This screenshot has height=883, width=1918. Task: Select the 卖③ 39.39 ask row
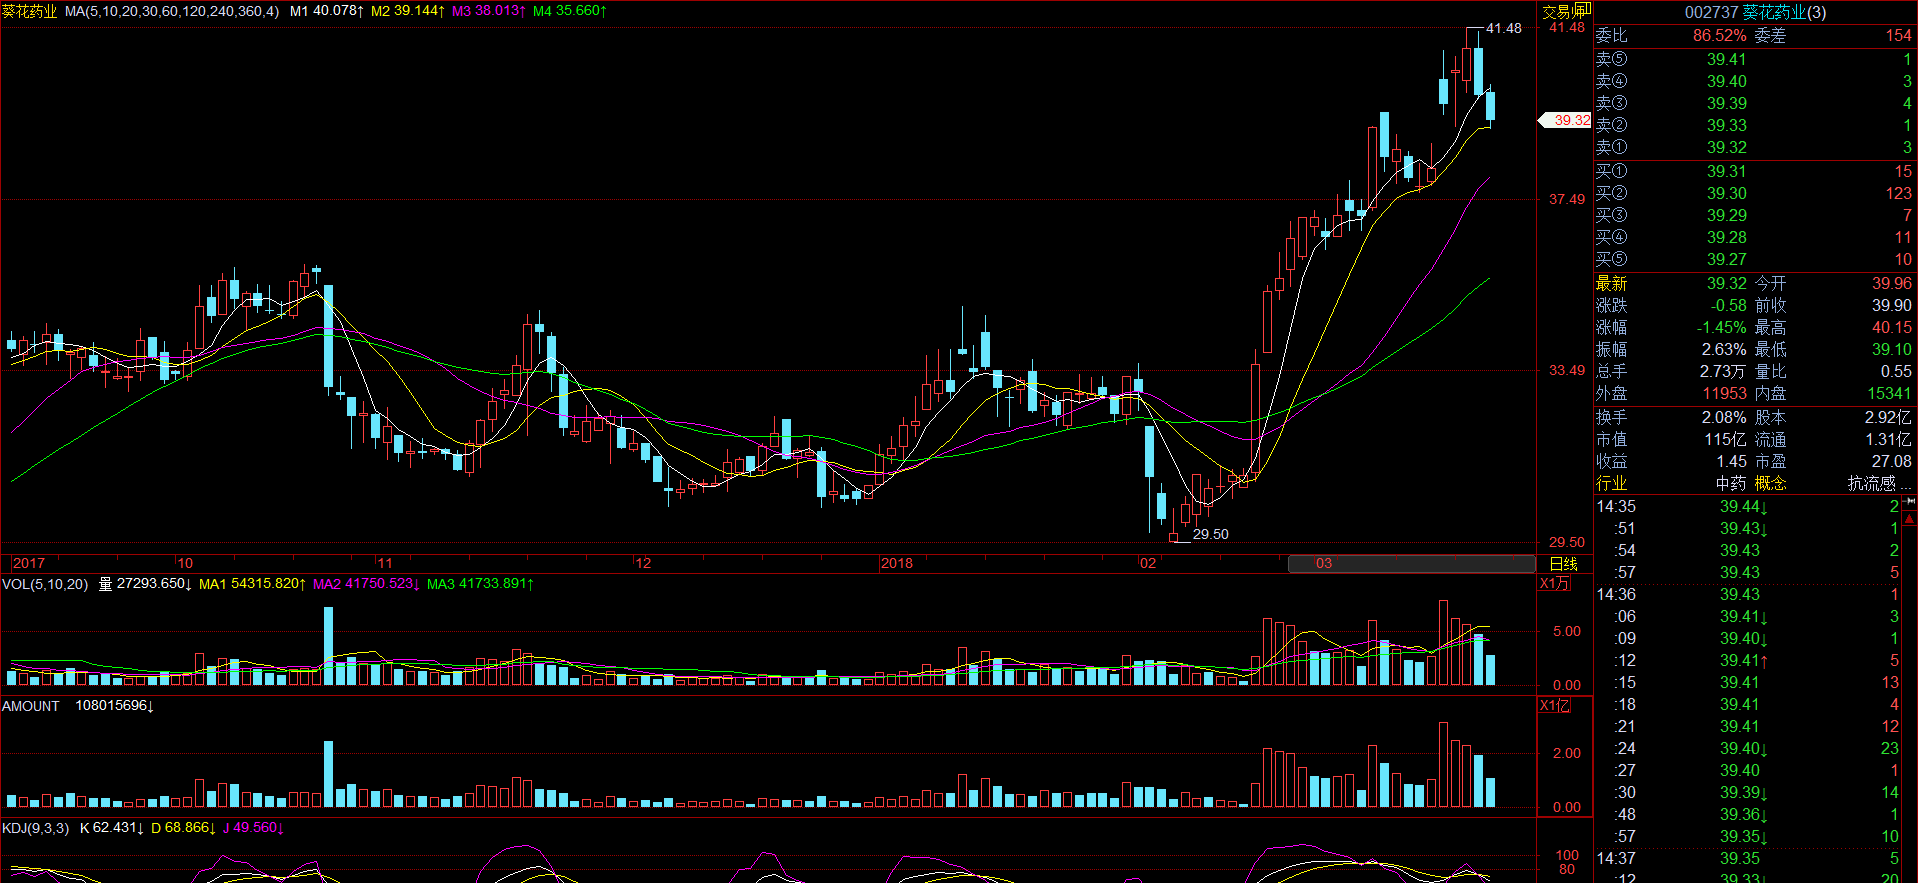tap(1754, 103)
